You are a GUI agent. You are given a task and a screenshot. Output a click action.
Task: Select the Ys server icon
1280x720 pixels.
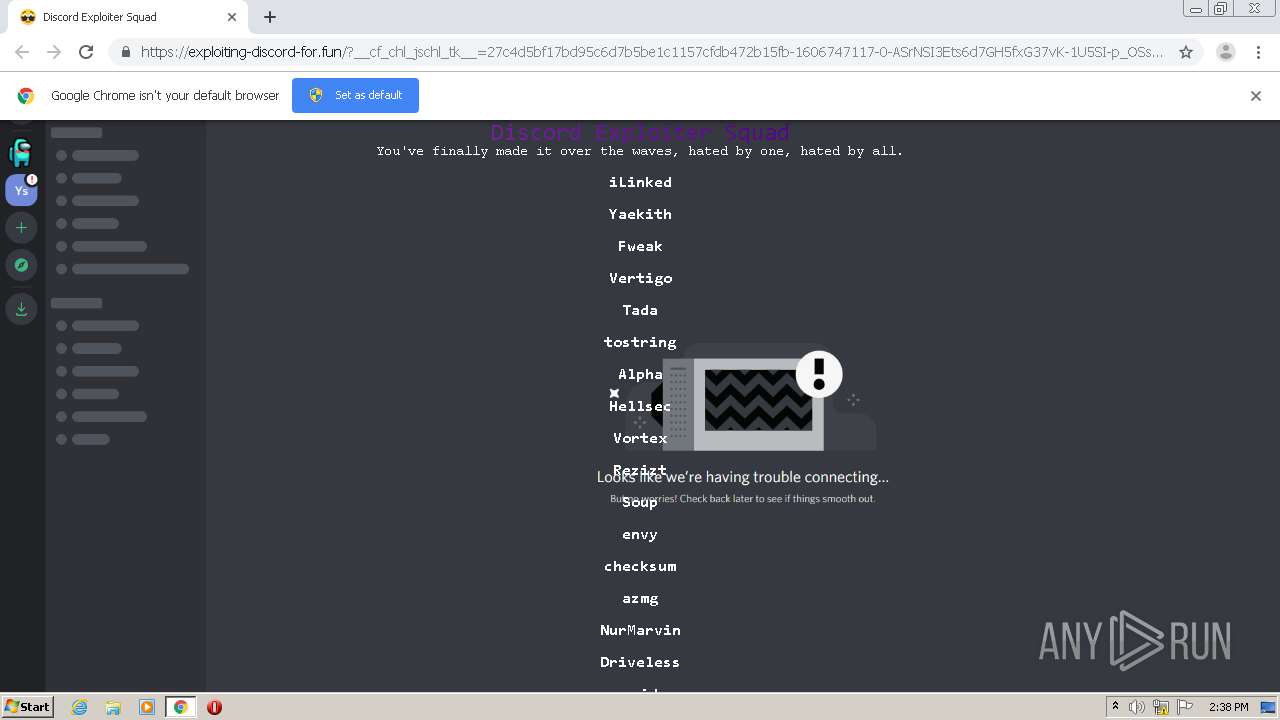tap(21, 190)
